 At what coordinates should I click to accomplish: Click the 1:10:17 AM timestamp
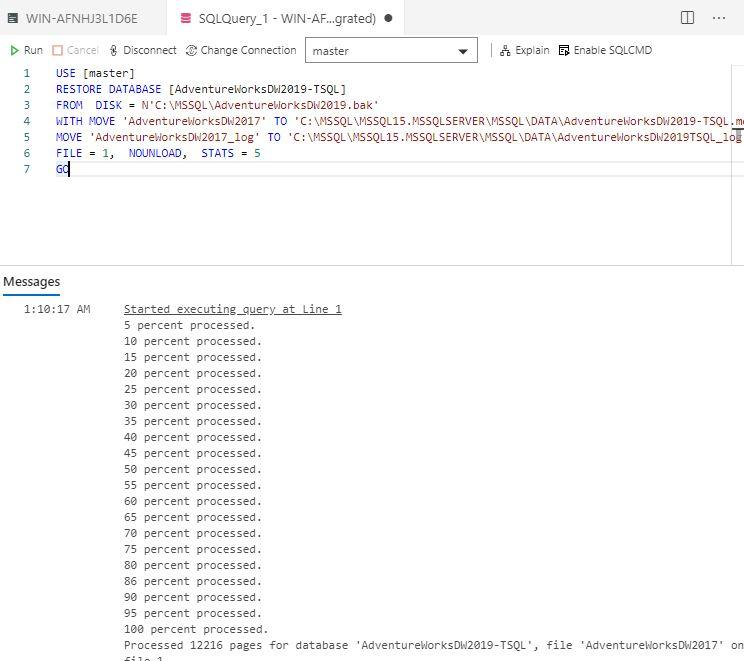(57, 309)
